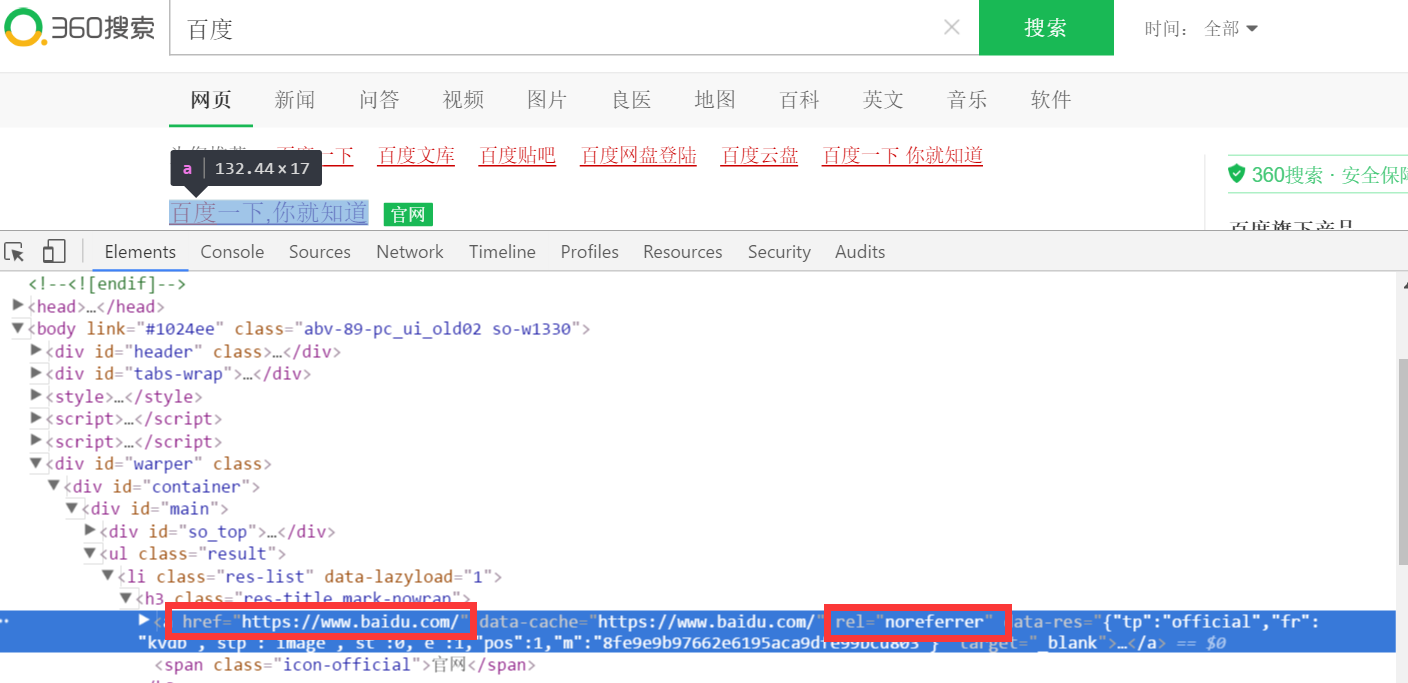This screenshot has width=1408, height=683.
Task: Expand the second script node
Action: pos(37,441)
